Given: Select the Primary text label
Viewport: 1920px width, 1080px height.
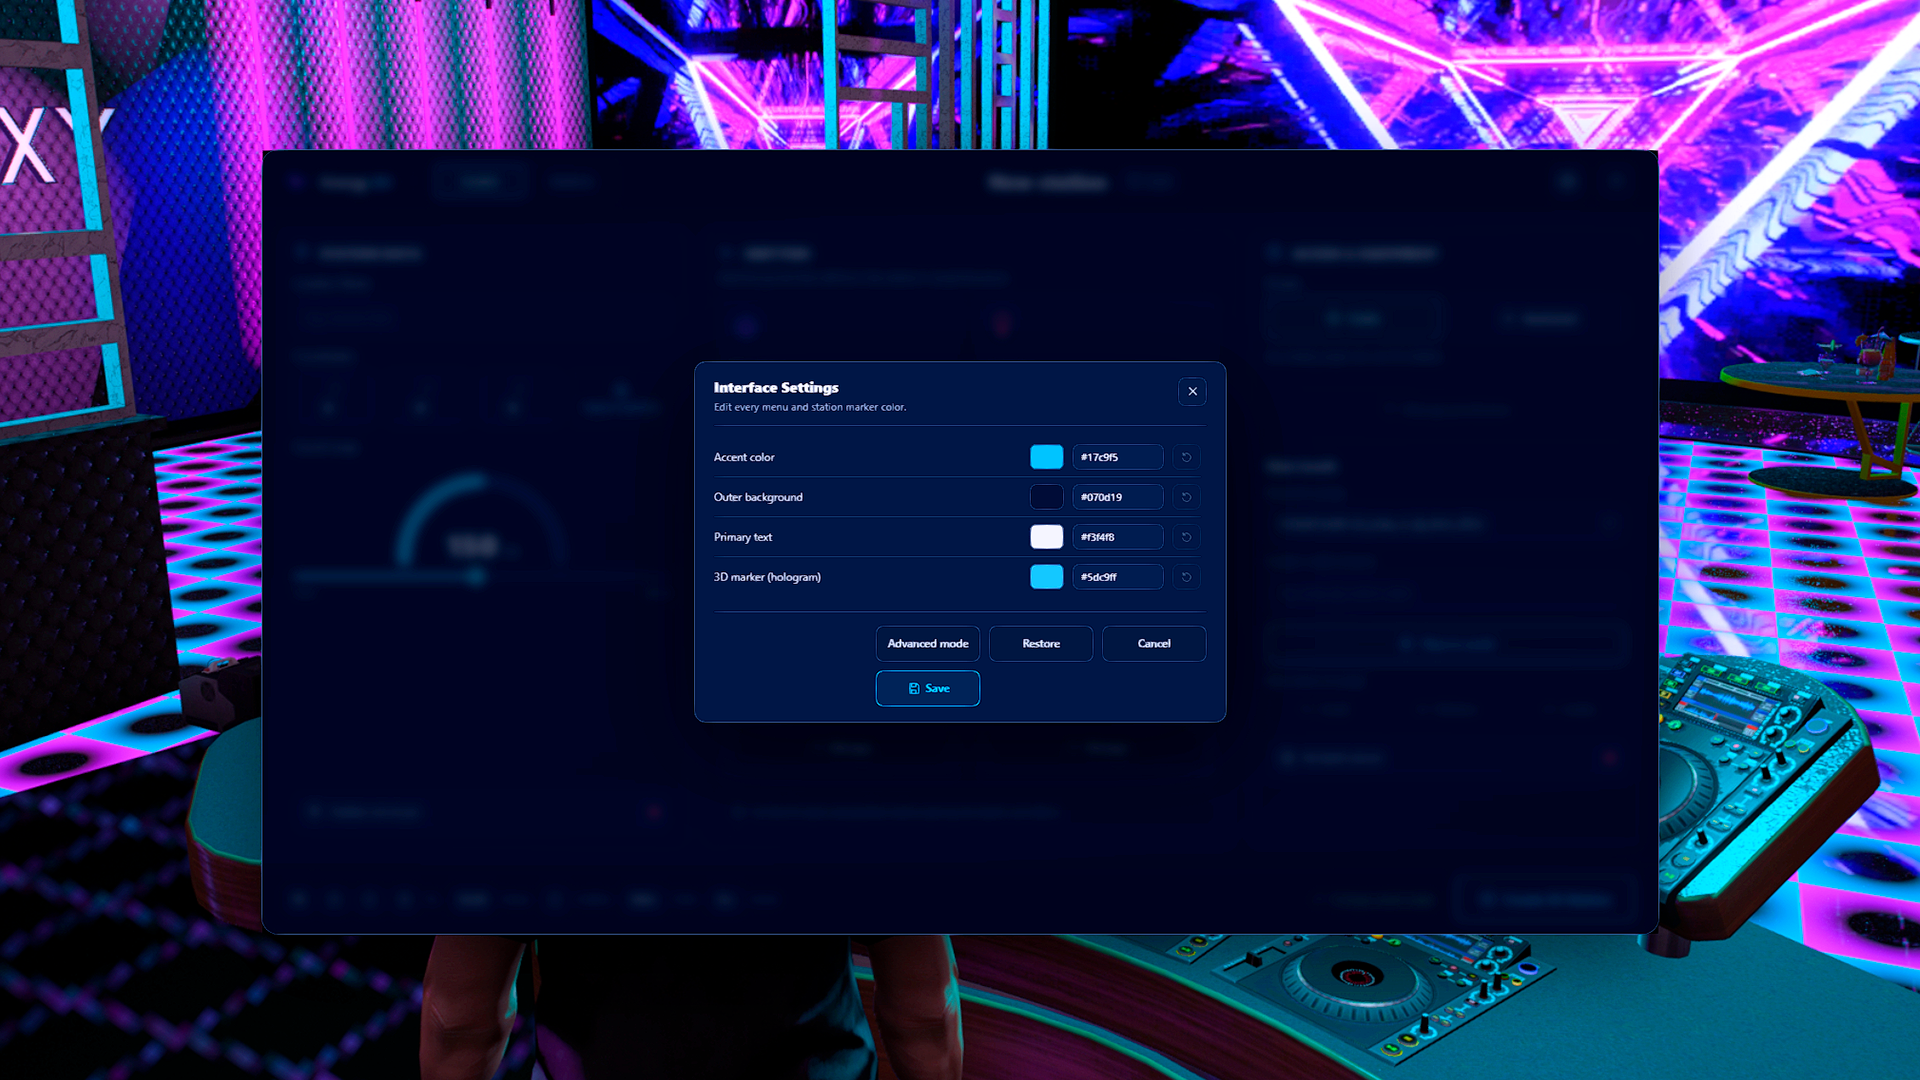Looking at the screenshot, I should pos(743,537).
